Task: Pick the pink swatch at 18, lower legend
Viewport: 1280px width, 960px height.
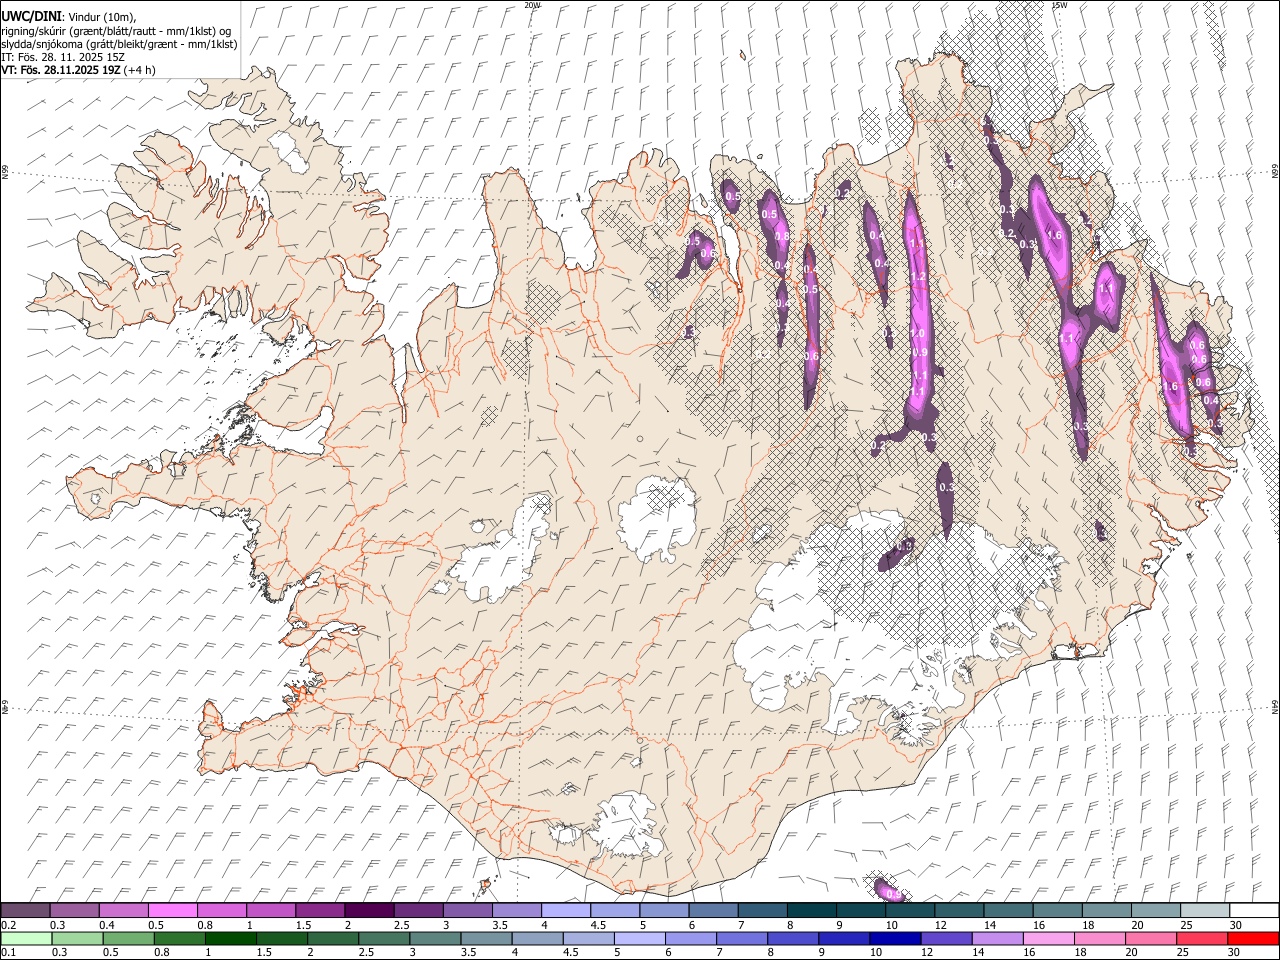Action: (x=1098, y=939)
